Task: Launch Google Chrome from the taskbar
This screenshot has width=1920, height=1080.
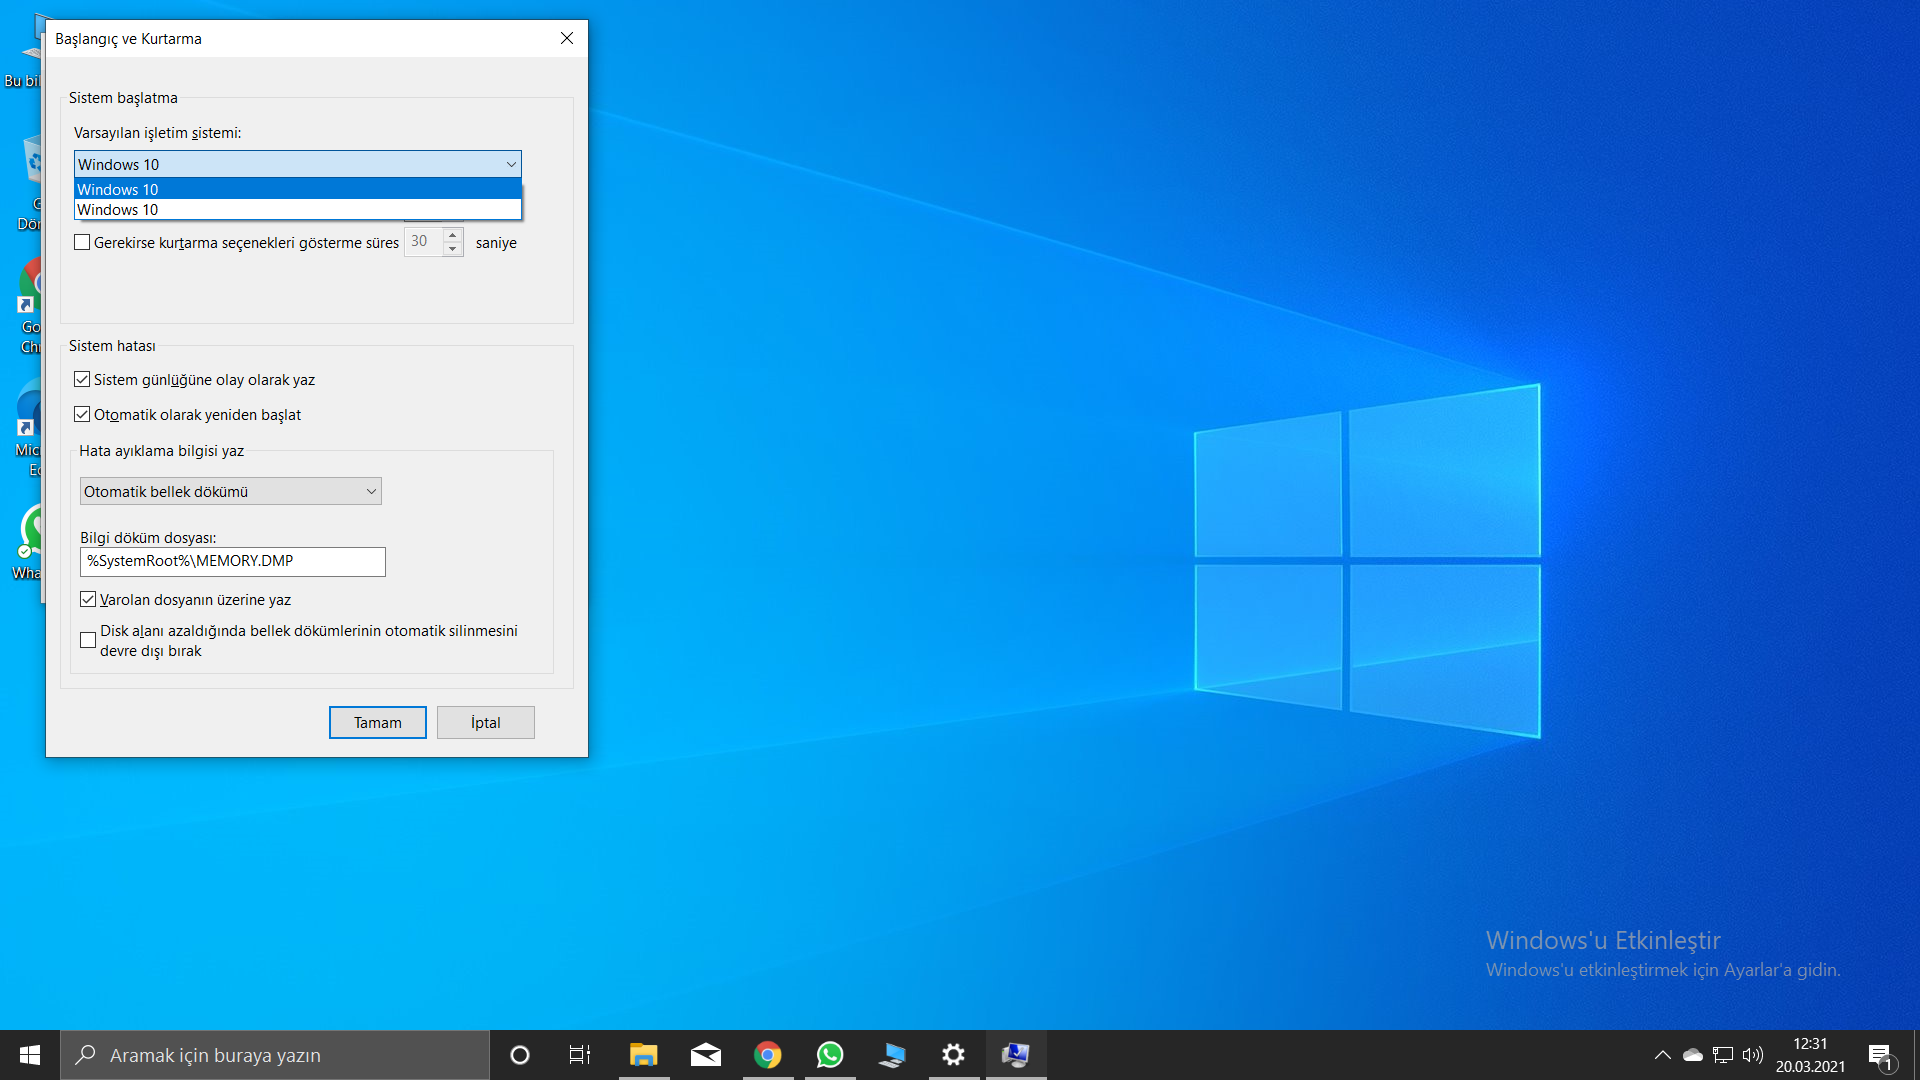Action: coord(767,1055)
